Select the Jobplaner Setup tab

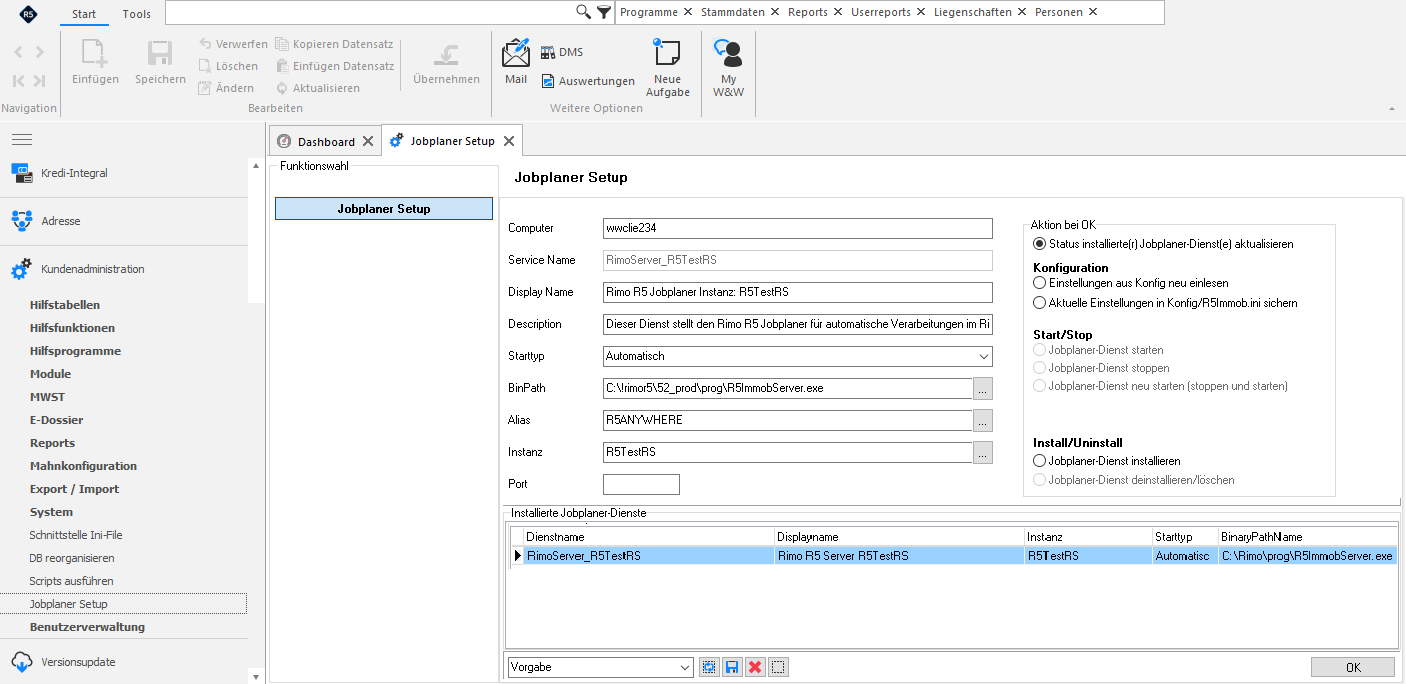tap(452, 141)
